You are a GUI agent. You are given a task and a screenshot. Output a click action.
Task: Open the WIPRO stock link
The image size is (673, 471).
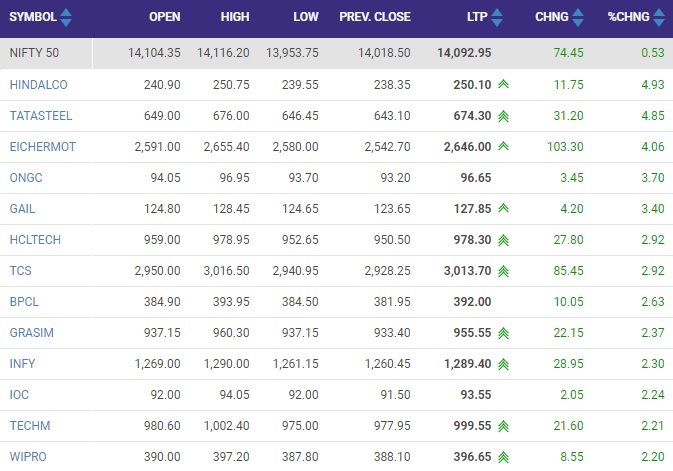[28, 456]
